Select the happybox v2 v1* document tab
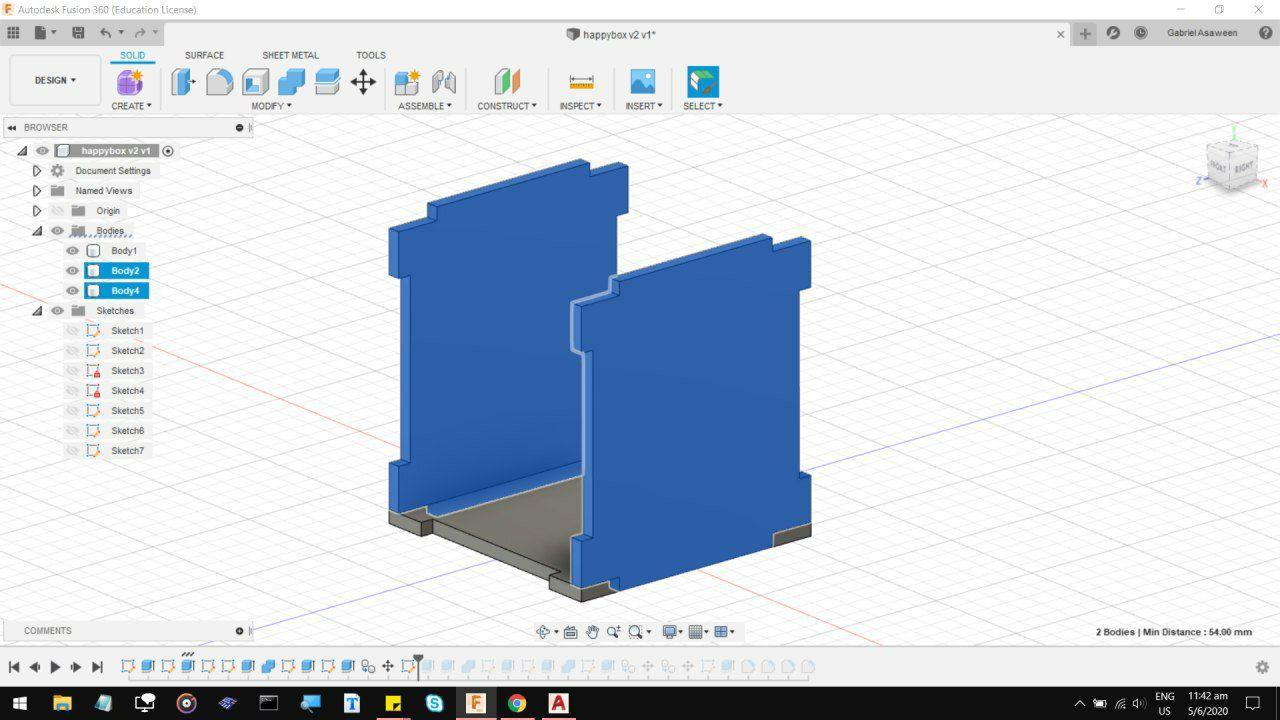 pyautogui.click(x=611, y=34)
